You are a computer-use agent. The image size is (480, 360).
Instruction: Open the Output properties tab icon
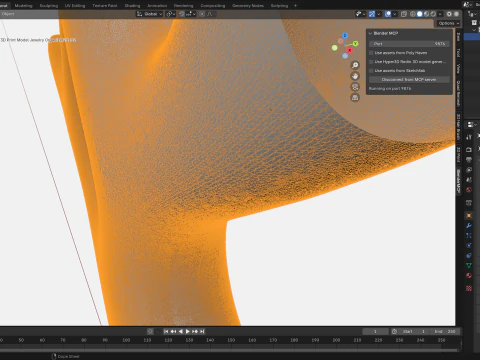pos(469,160)
